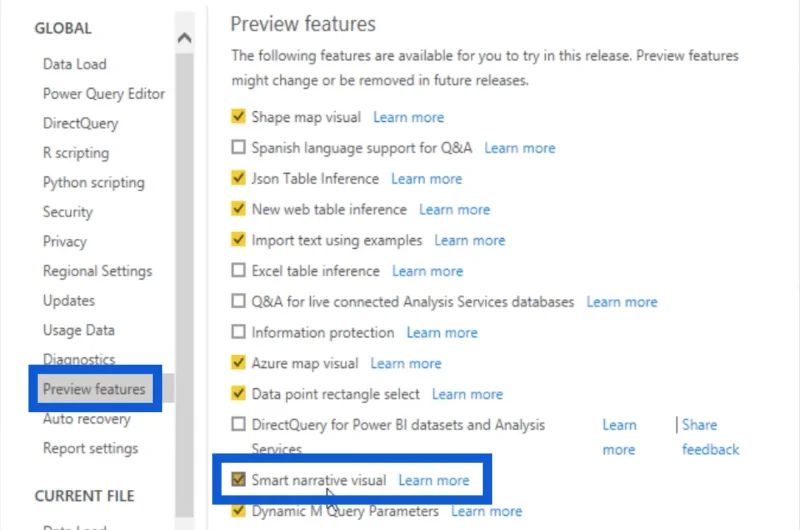Enable DirectQuery for Power BI datasets
The image size is (800, 530).
tap(238, 424)
